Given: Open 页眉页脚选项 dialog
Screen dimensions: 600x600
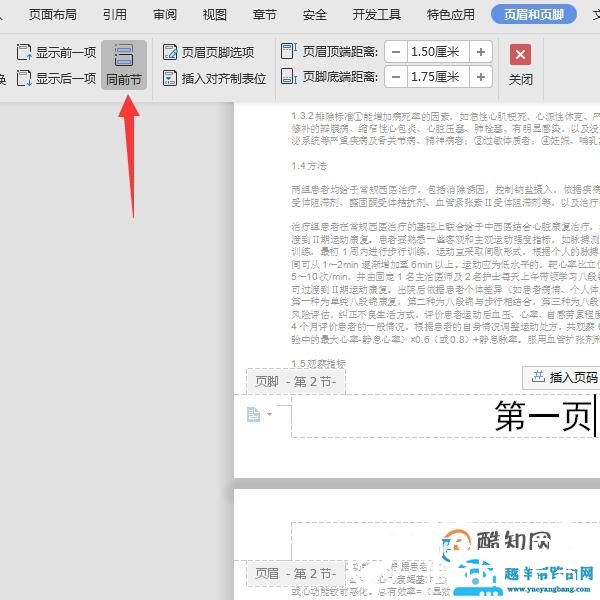Looking at the screenshot, I should [x=208, y=52].
